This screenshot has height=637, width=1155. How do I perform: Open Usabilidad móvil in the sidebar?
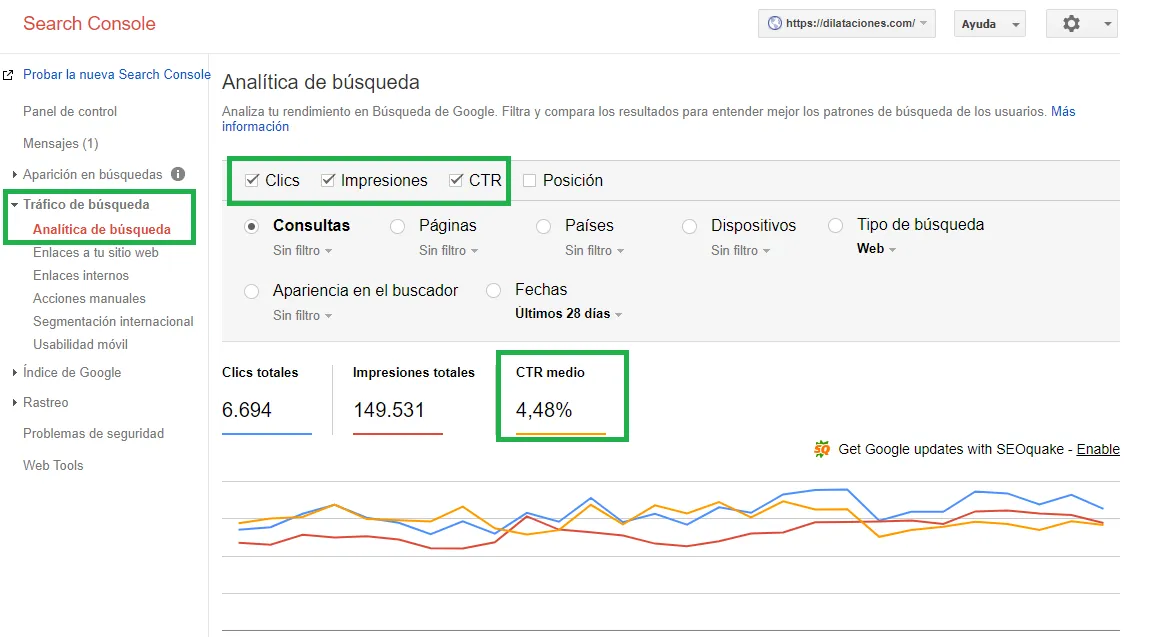point(80,345)
